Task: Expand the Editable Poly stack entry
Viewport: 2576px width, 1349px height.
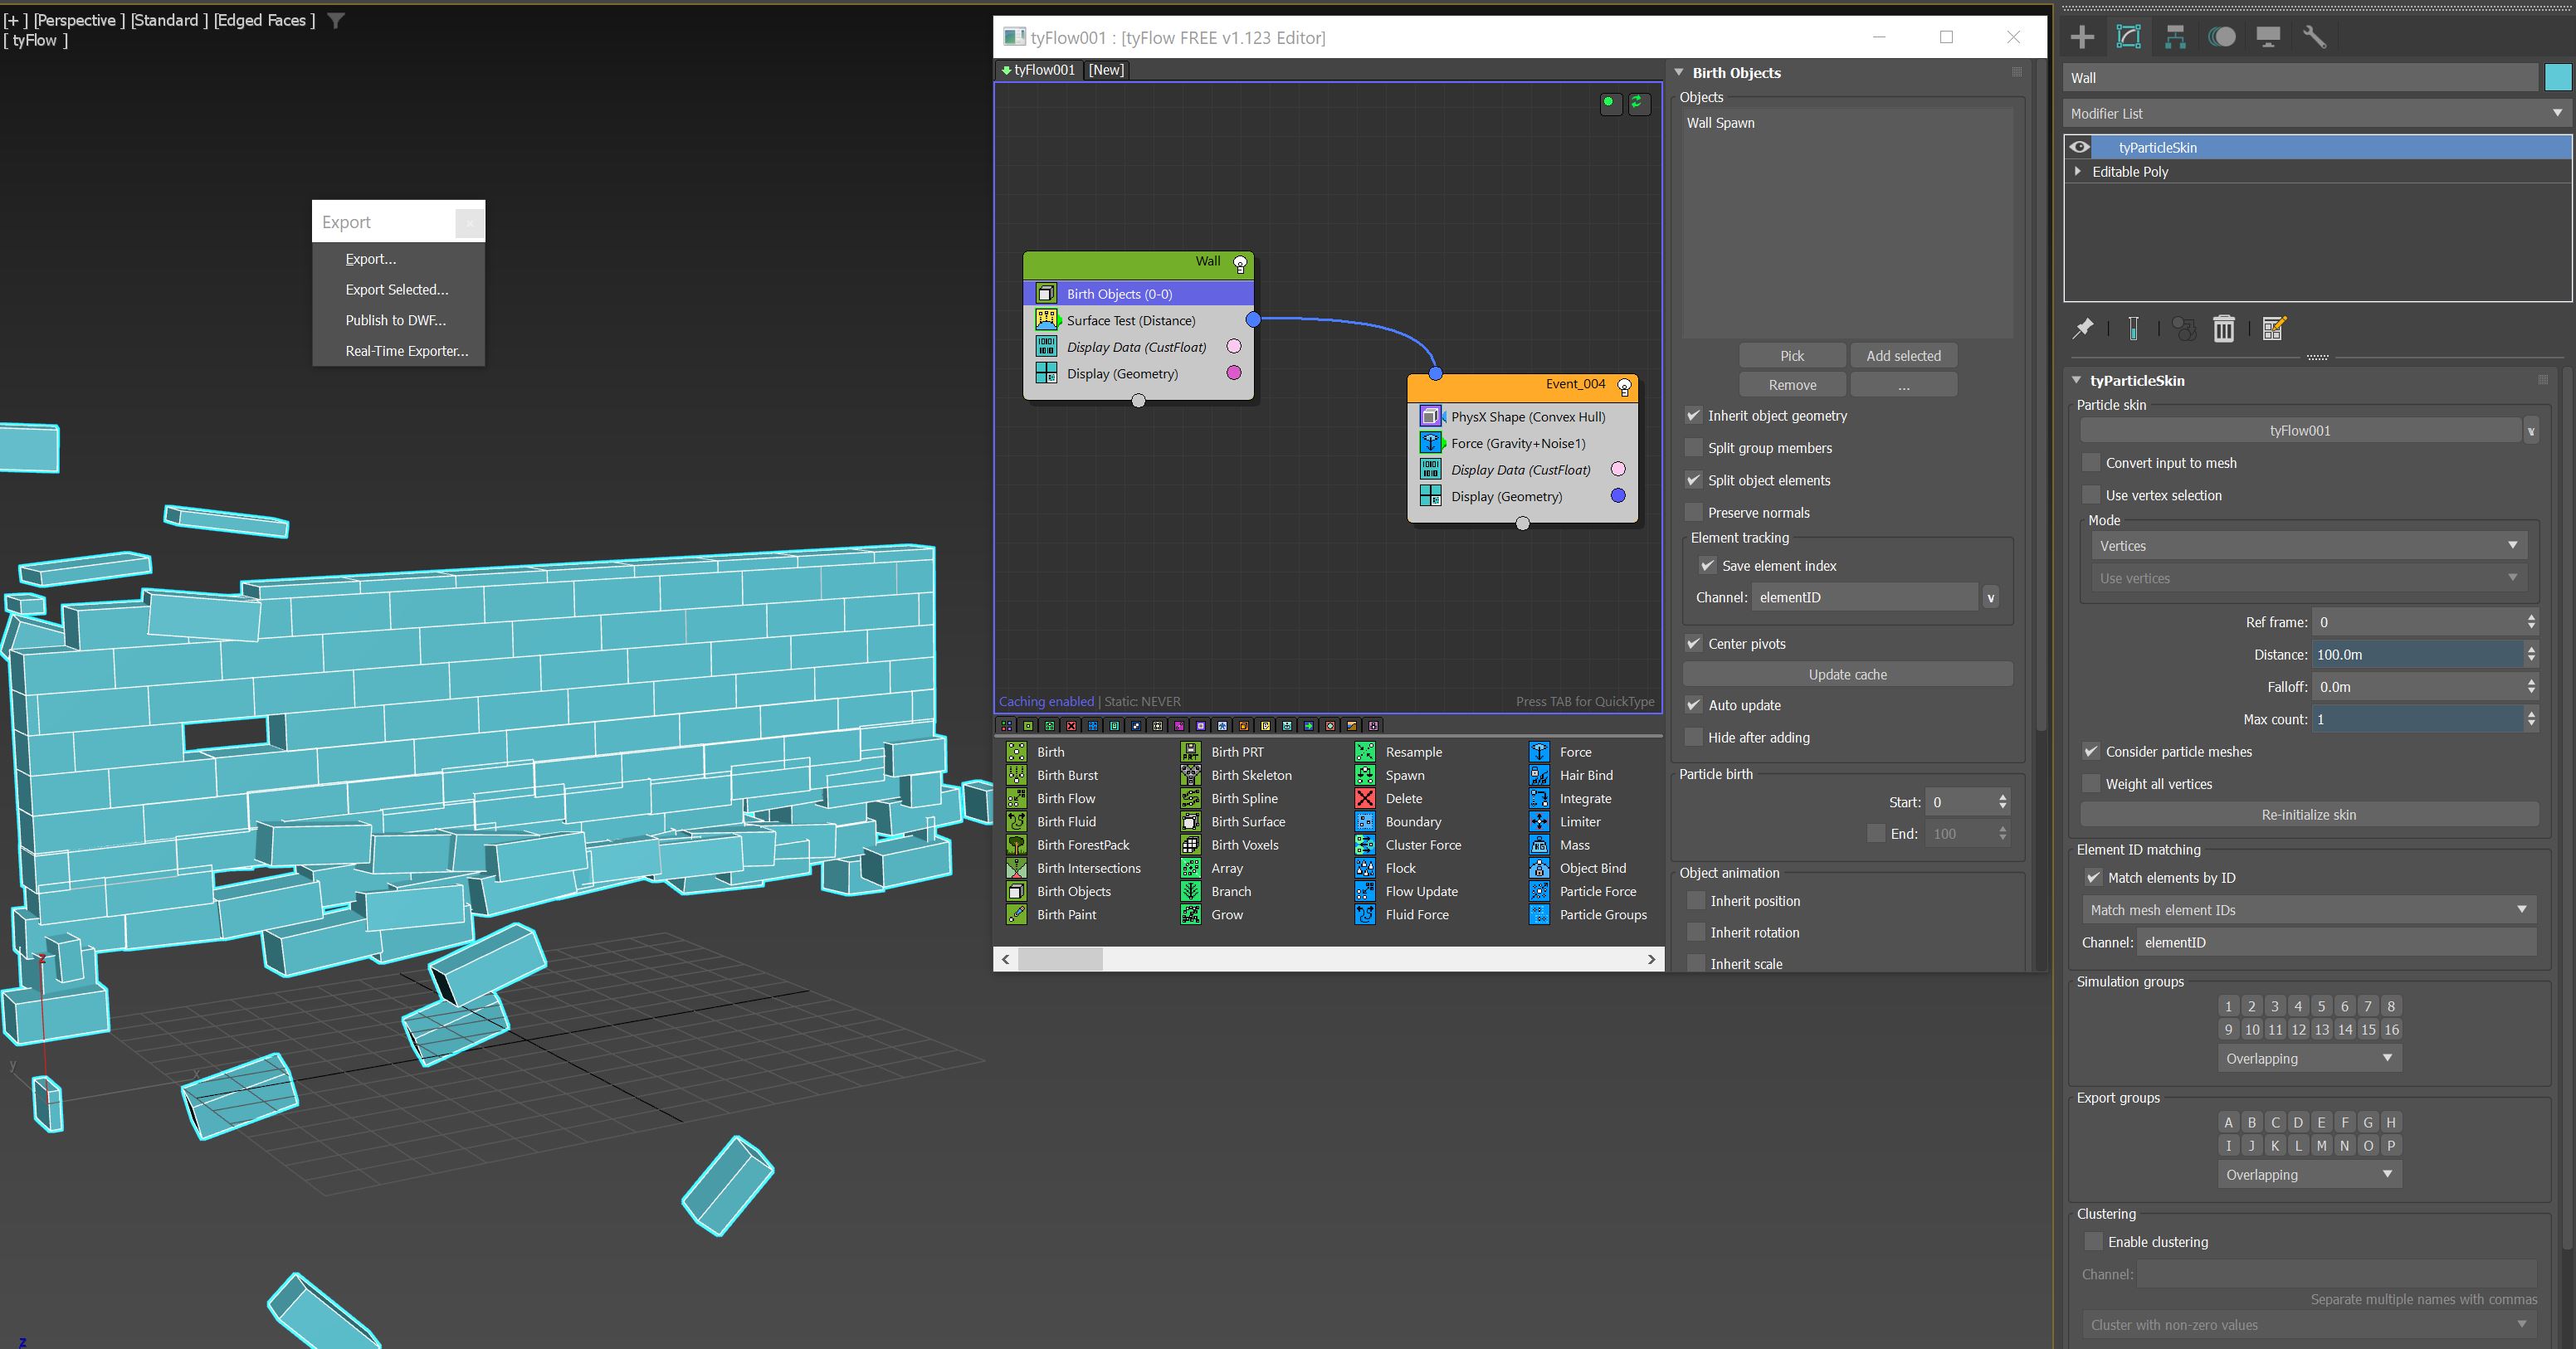Action: click(2078, 171)
